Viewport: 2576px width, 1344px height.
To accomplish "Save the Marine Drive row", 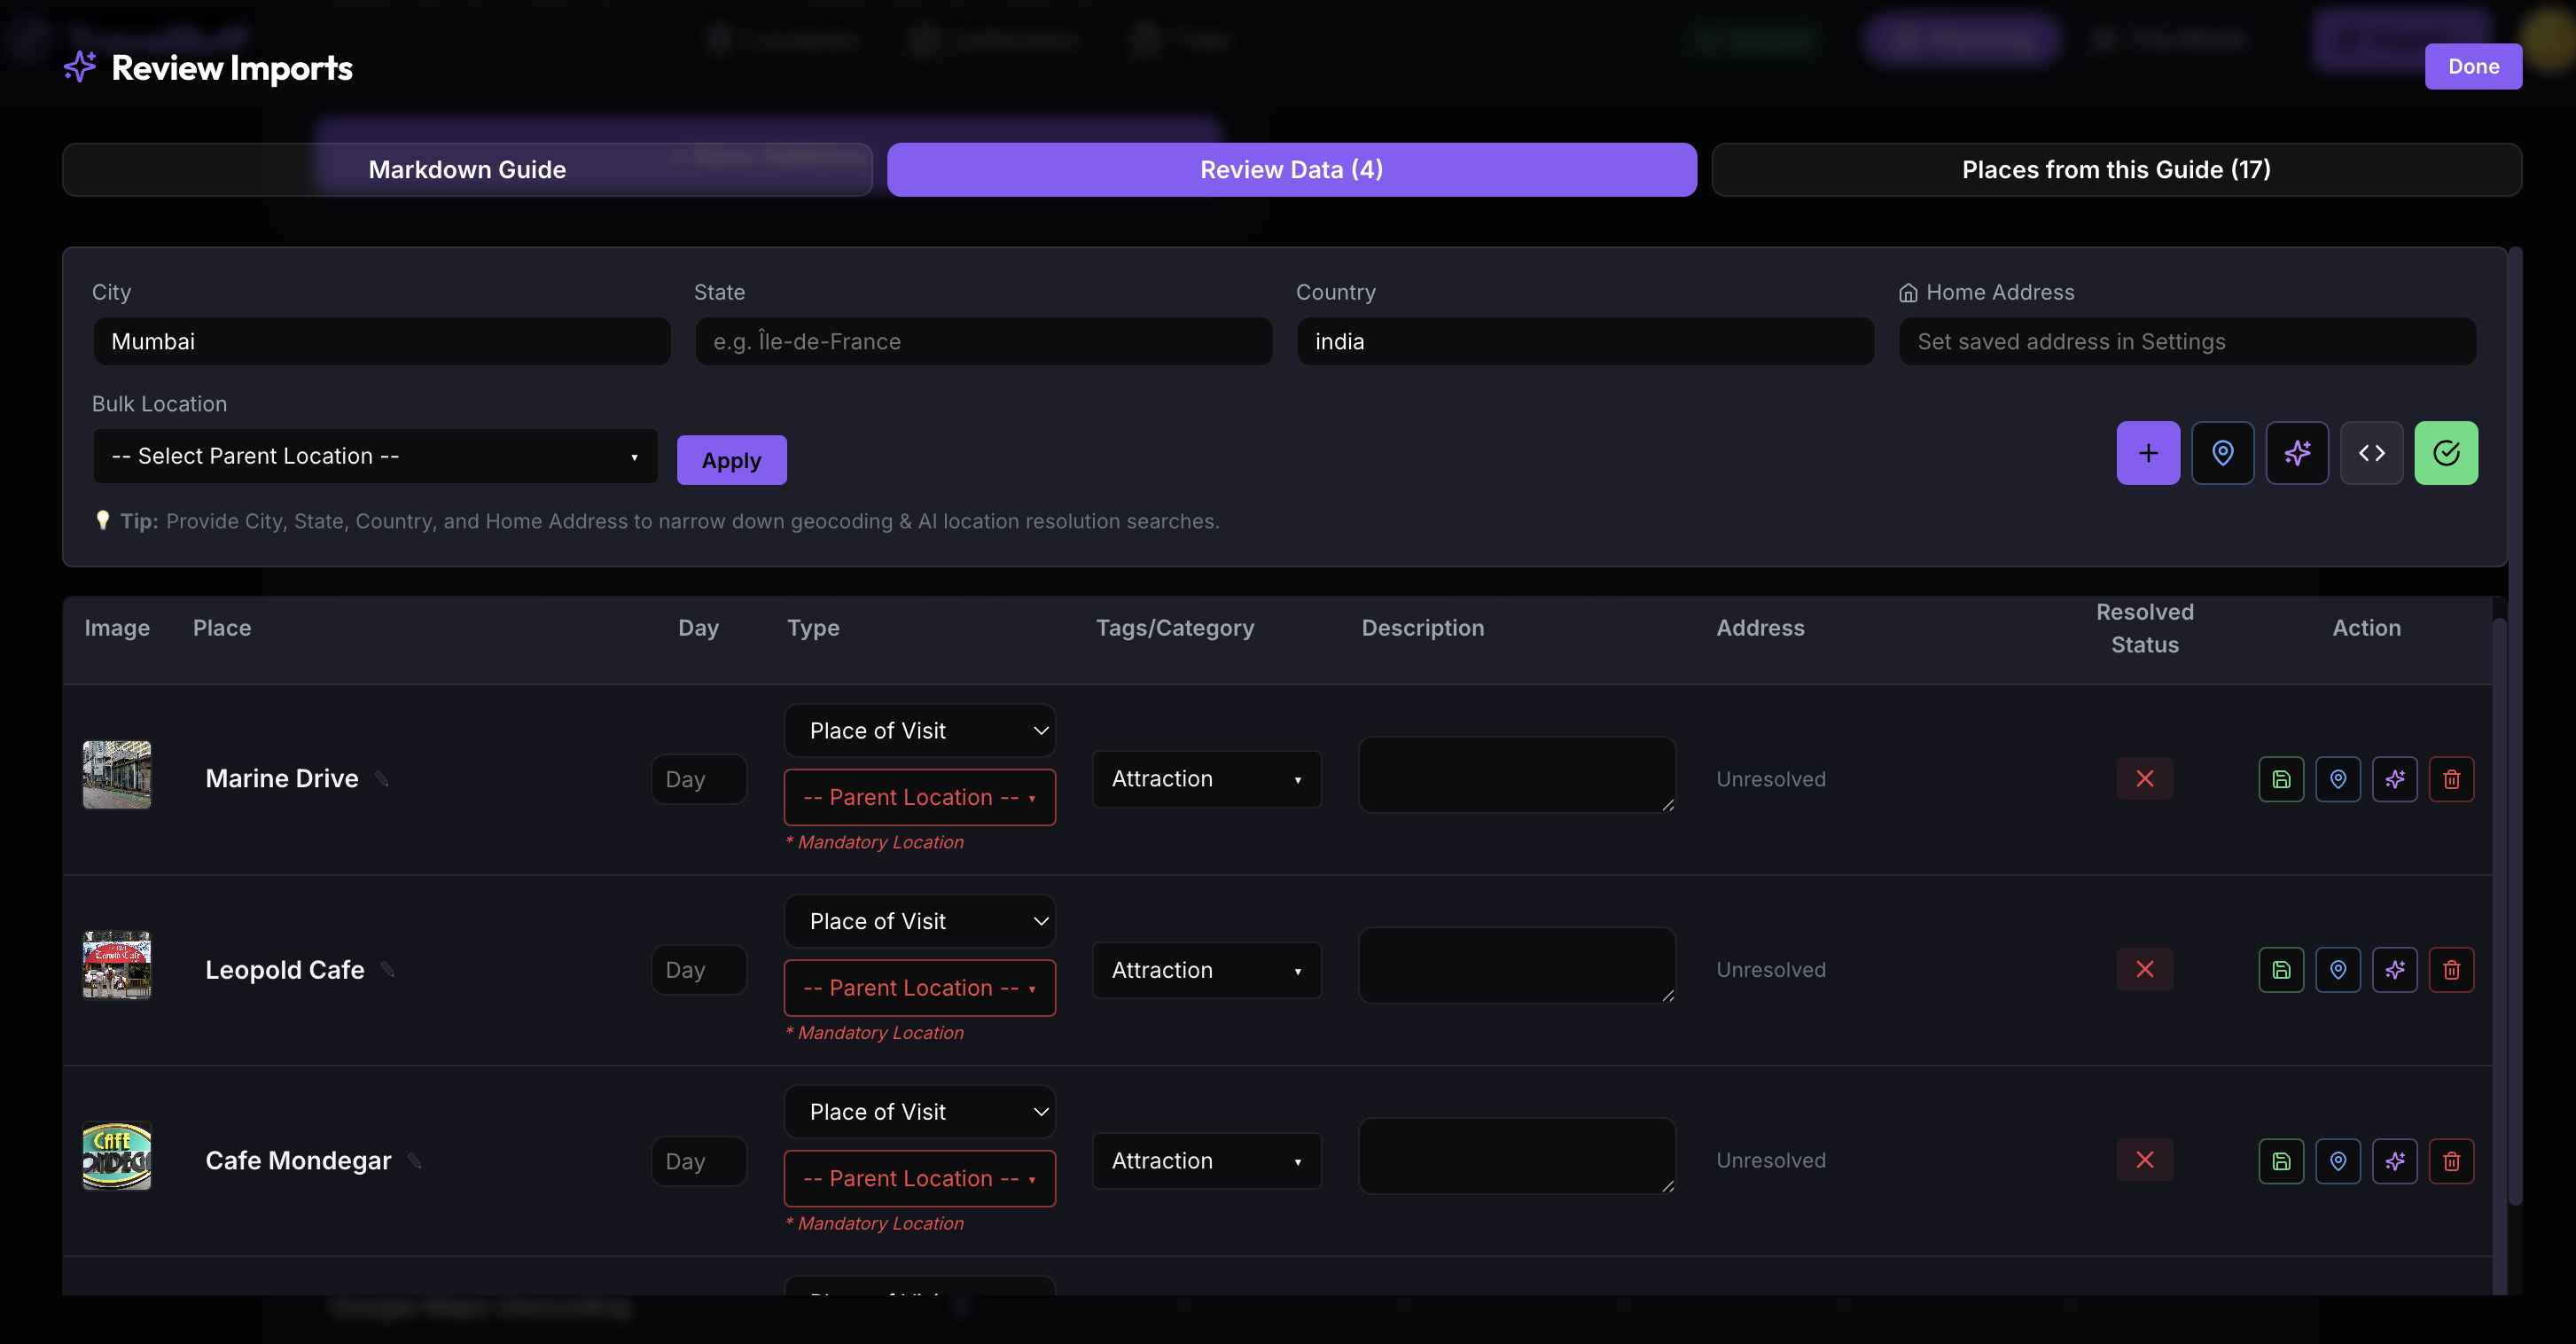I will coord(2281,779).
